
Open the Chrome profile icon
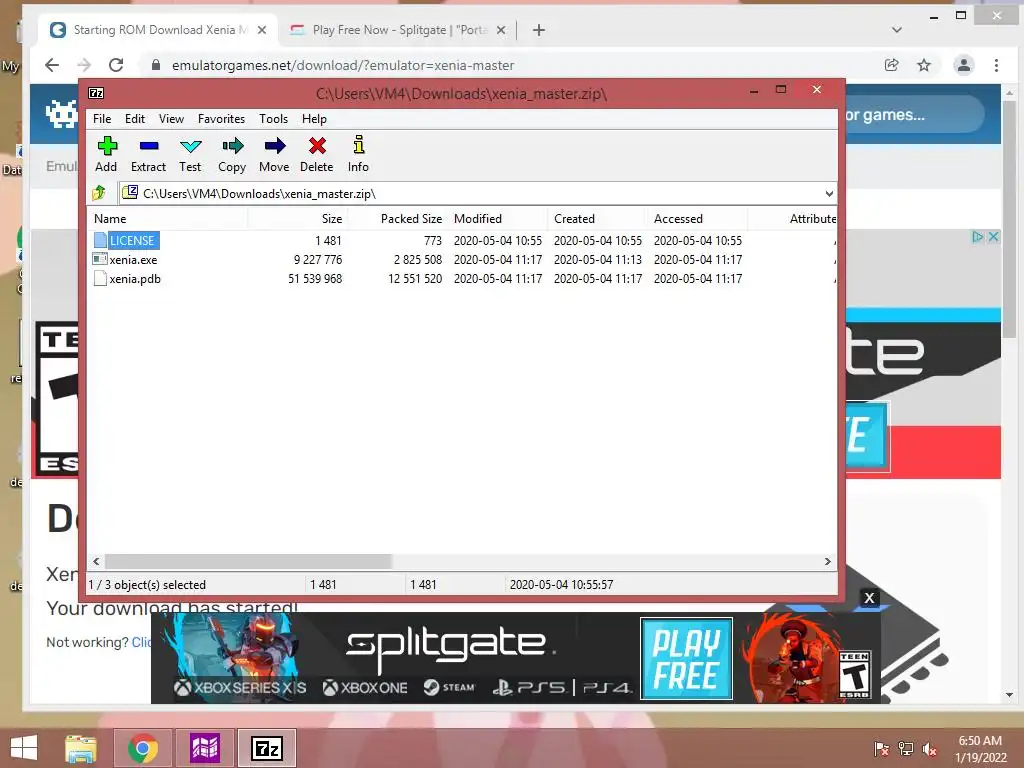963,65
